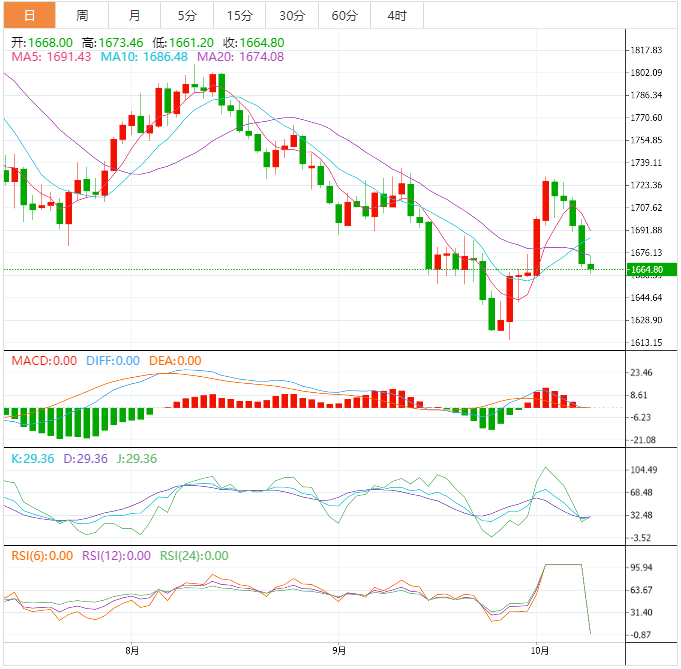Choose the 30分 timeframe tab
Viewport: 681px width, 669px height.
pos(292,15)
